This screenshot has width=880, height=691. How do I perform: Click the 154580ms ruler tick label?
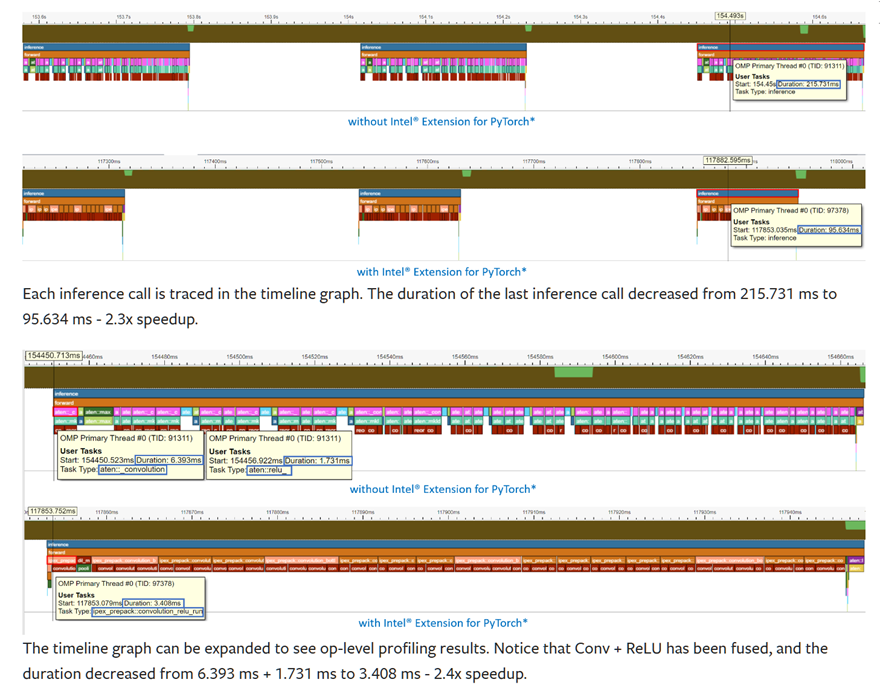(x=540, y=357)
